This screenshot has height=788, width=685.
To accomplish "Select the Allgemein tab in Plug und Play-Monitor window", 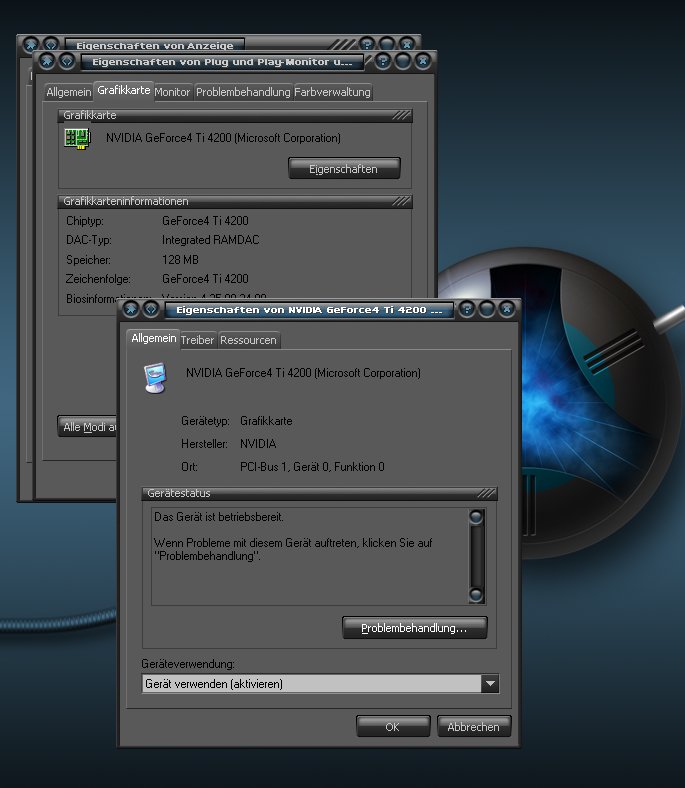I will (x=69, y=92).
